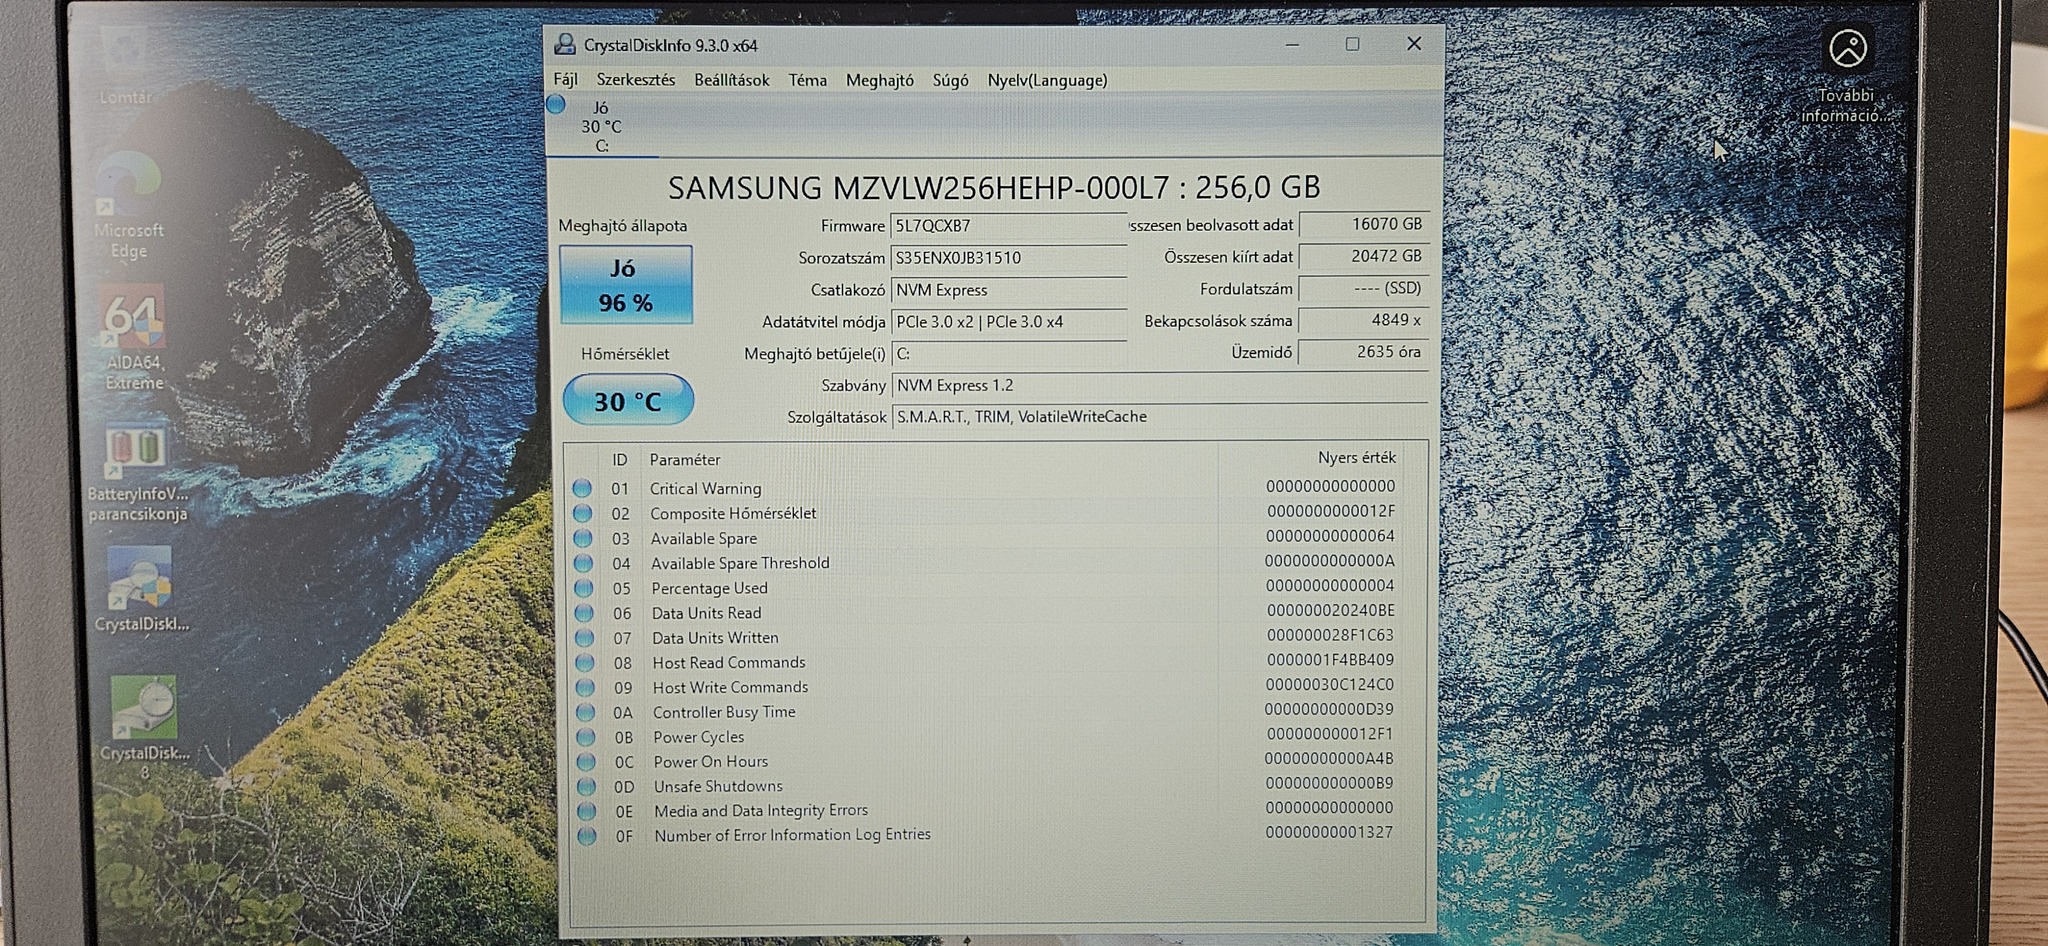Select the Percentage Used parameter row text
Screen dimensions: 2048x946
pos(710,588)
